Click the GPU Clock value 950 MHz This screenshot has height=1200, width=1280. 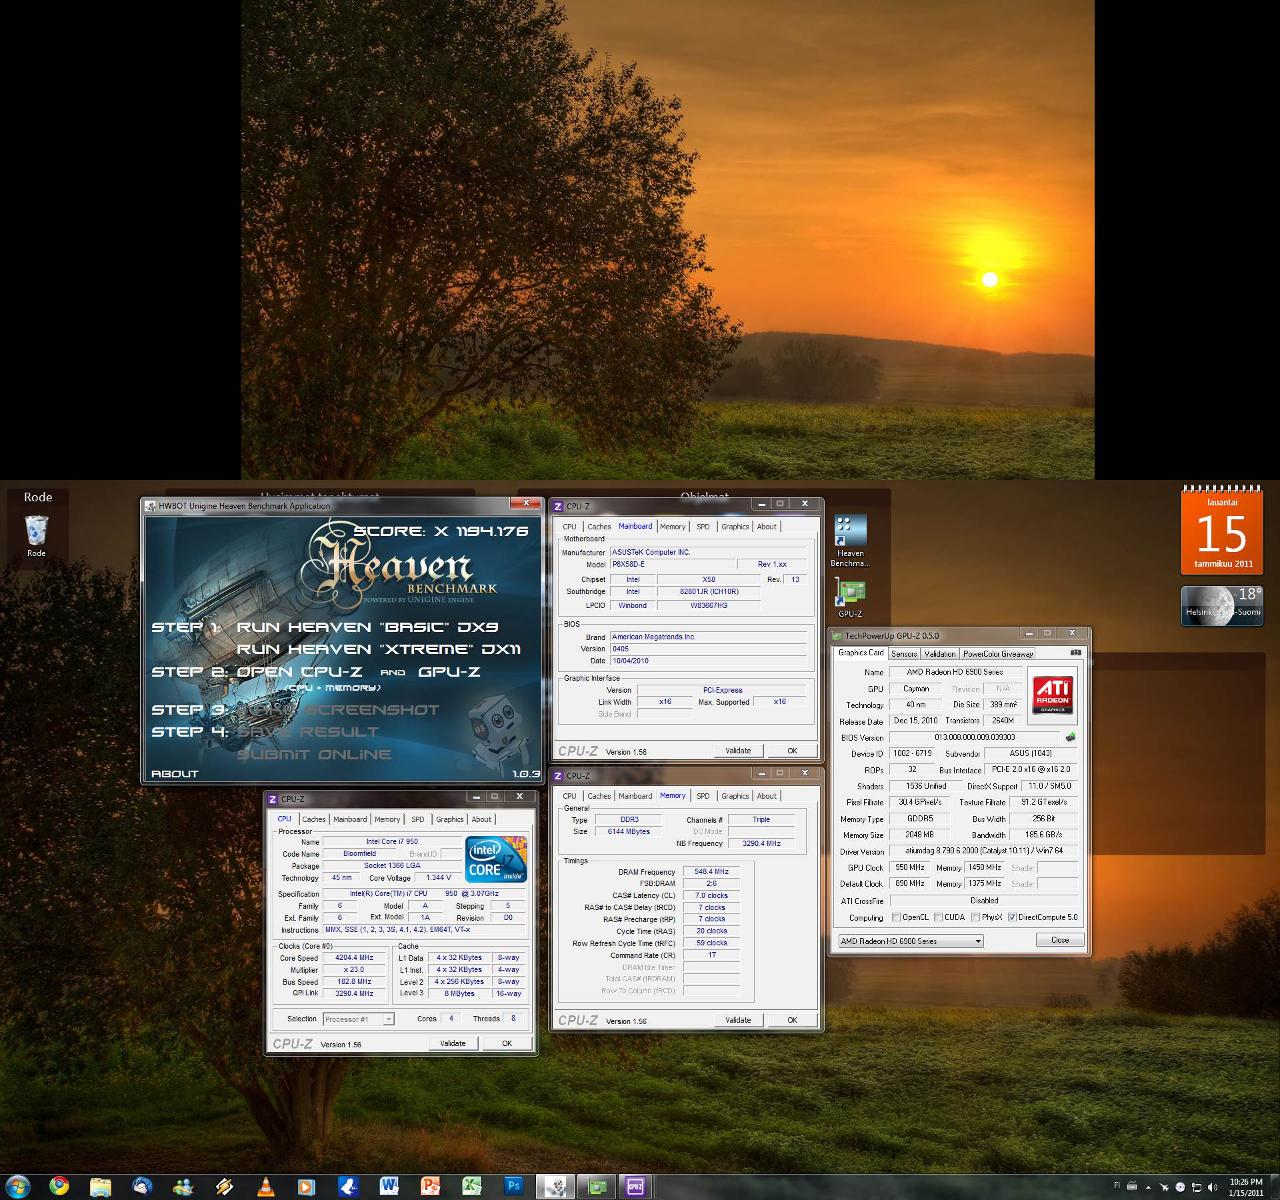click(x=910, y=868)
